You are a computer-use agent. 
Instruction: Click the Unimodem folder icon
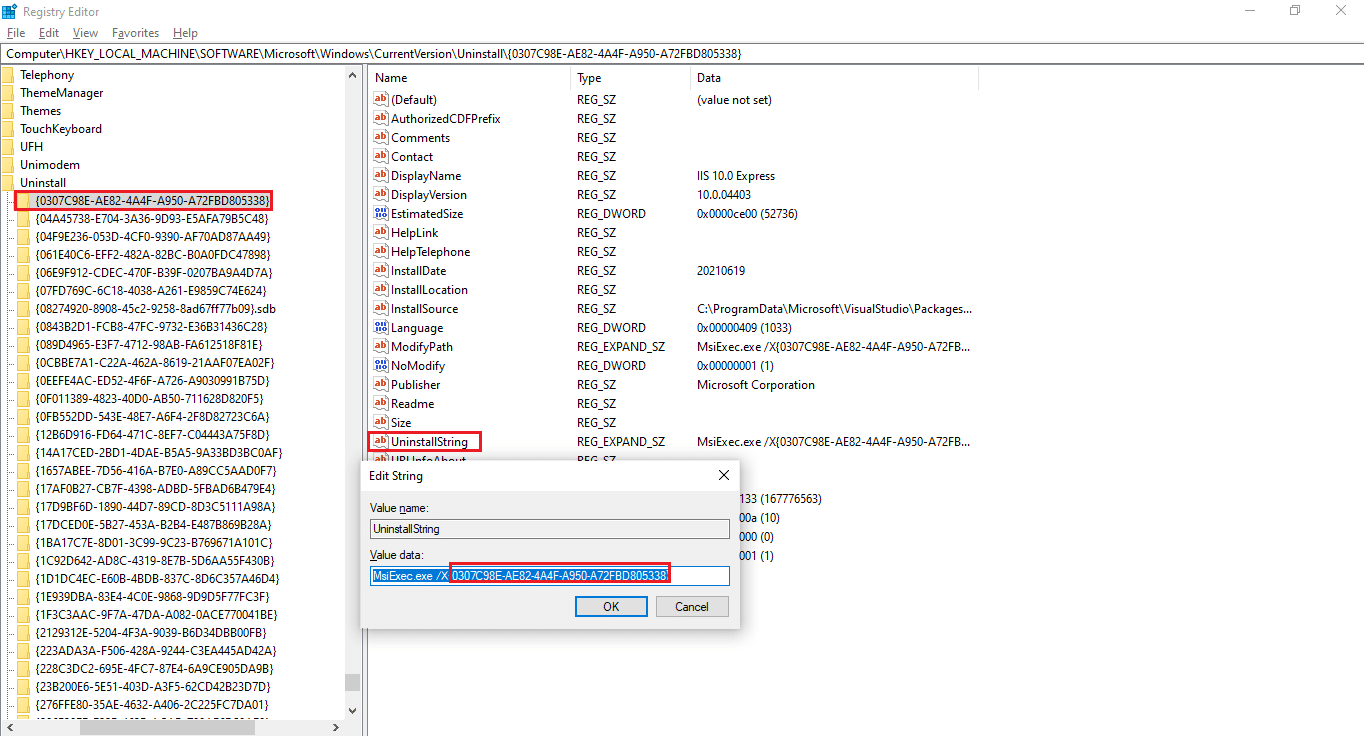(x=8, y=165)
